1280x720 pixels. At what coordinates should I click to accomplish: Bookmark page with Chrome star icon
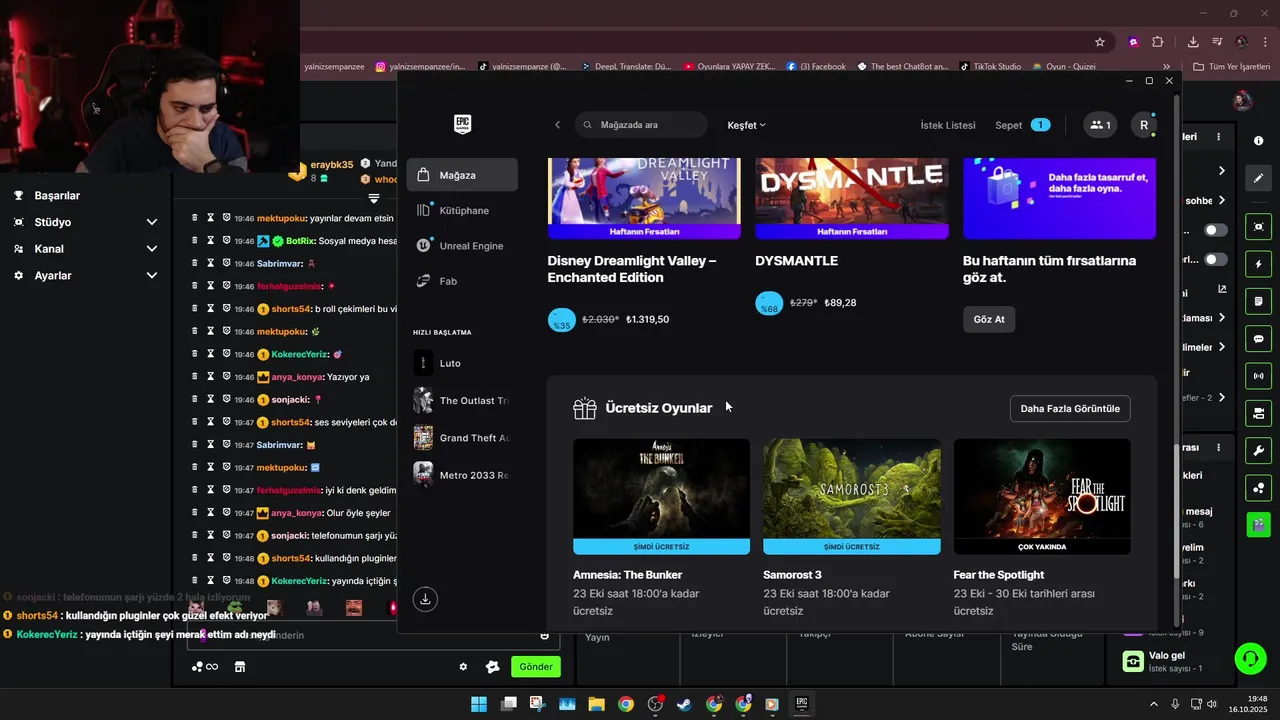click(1100, 42)
